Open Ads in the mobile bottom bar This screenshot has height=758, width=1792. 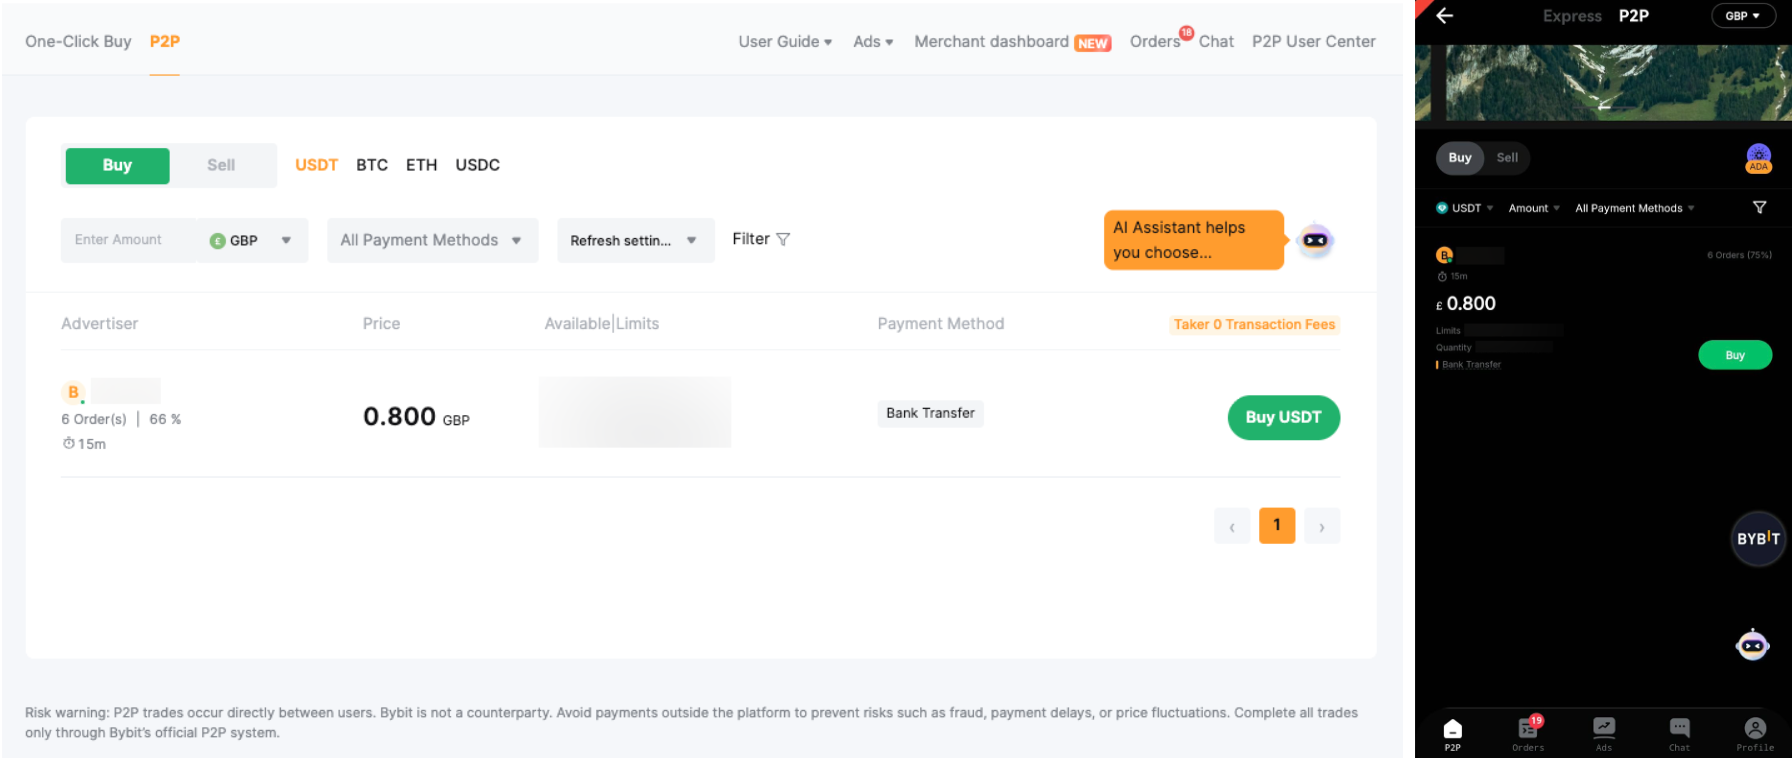1603,733
